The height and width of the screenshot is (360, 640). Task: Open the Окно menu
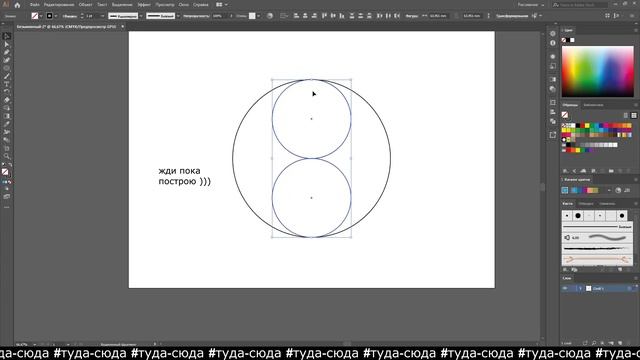[x=184, y=5]
